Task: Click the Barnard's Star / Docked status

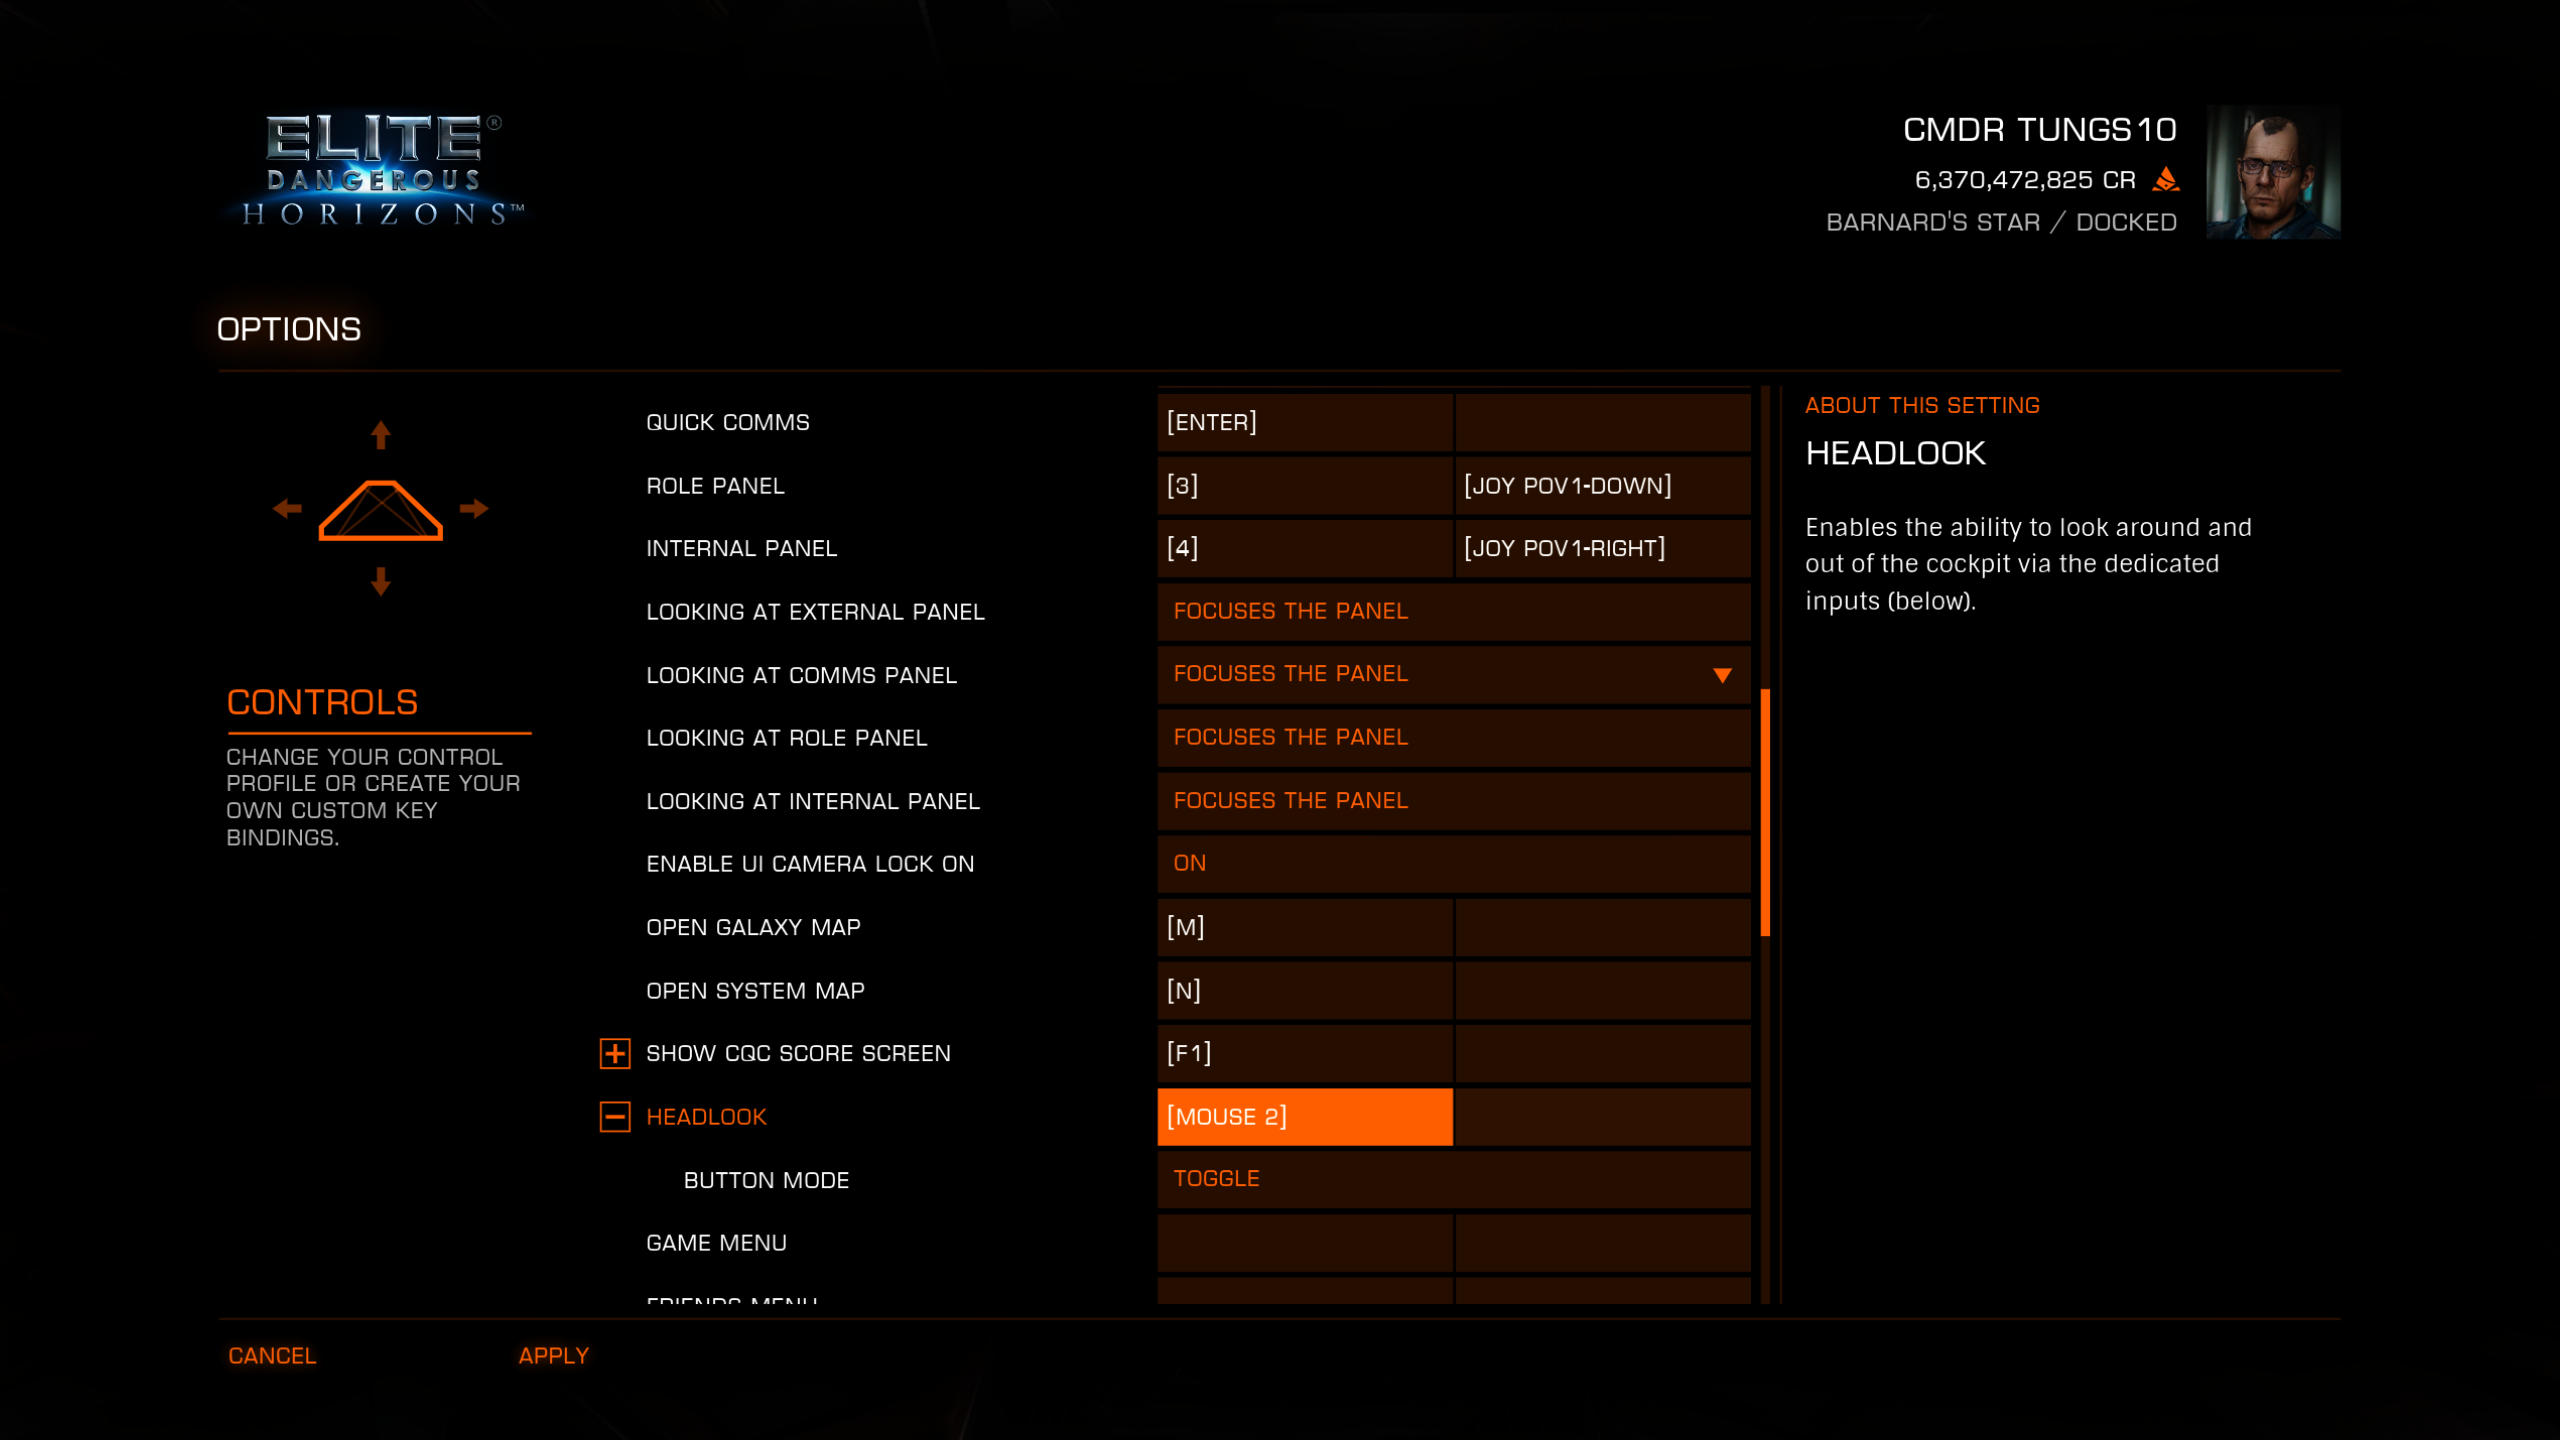Action: (2001, 222)
